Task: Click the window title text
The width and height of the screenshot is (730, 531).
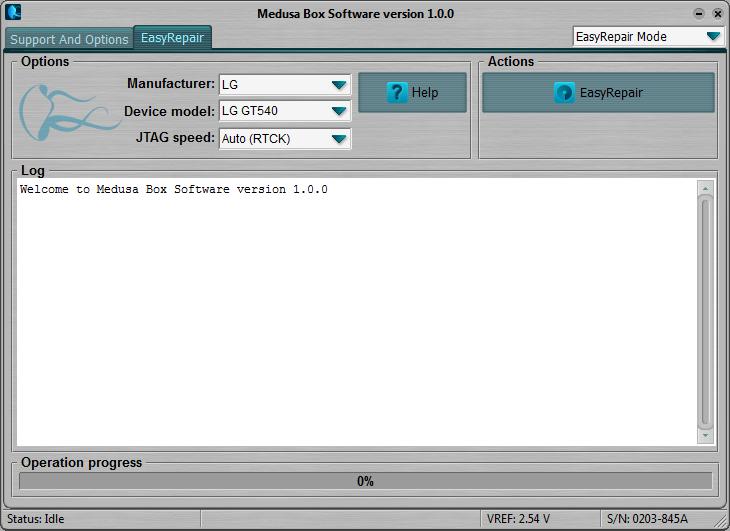Action: [356, 14]
